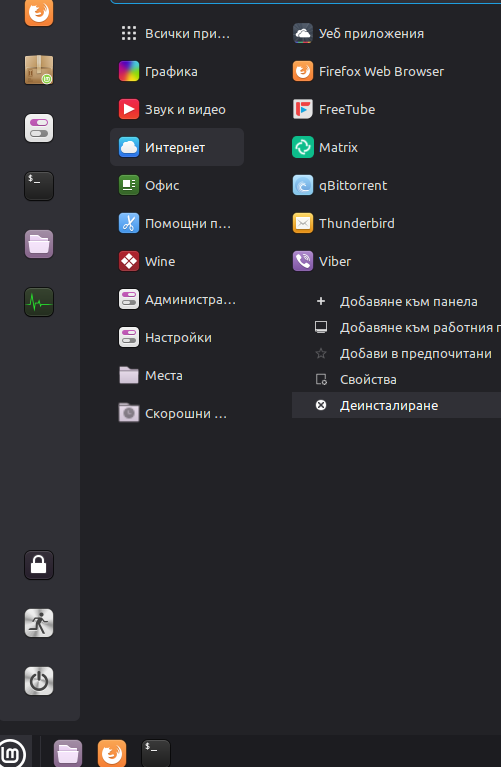
Task: Open Свойства from context menu
Action: click(396, 379)
